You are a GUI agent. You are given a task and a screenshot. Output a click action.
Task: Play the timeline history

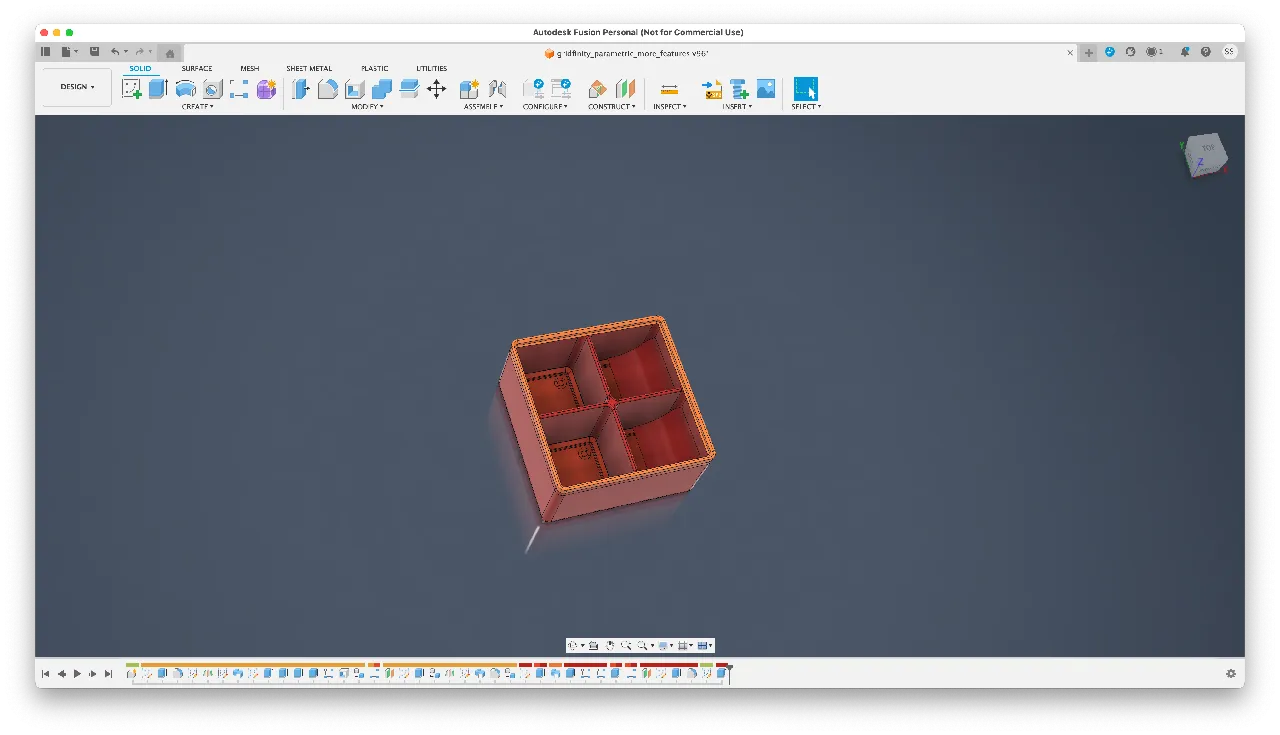78,673
